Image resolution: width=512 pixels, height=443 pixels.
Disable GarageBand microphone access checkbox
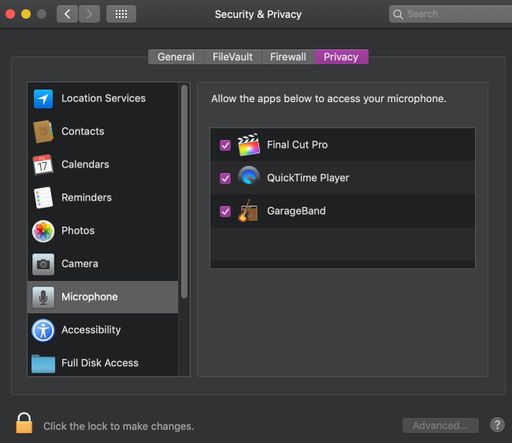(225, 211)
